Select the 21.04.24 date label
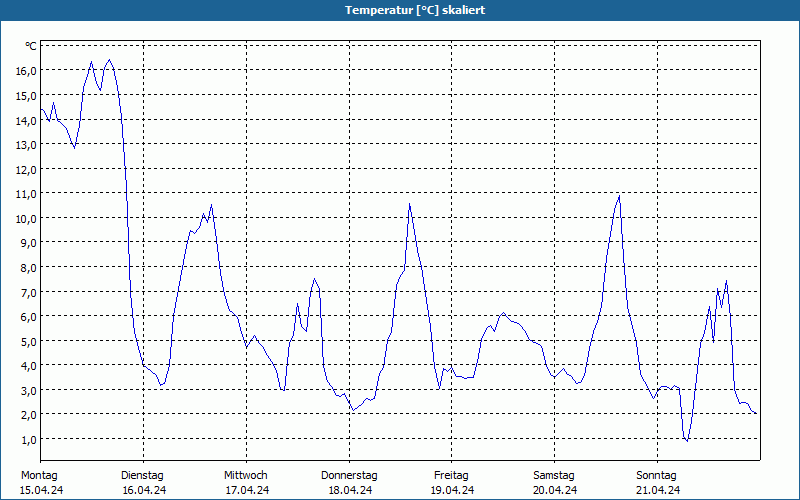Viewport: 800px width, 500px height. pyautogui.click(x=658, y=490)
